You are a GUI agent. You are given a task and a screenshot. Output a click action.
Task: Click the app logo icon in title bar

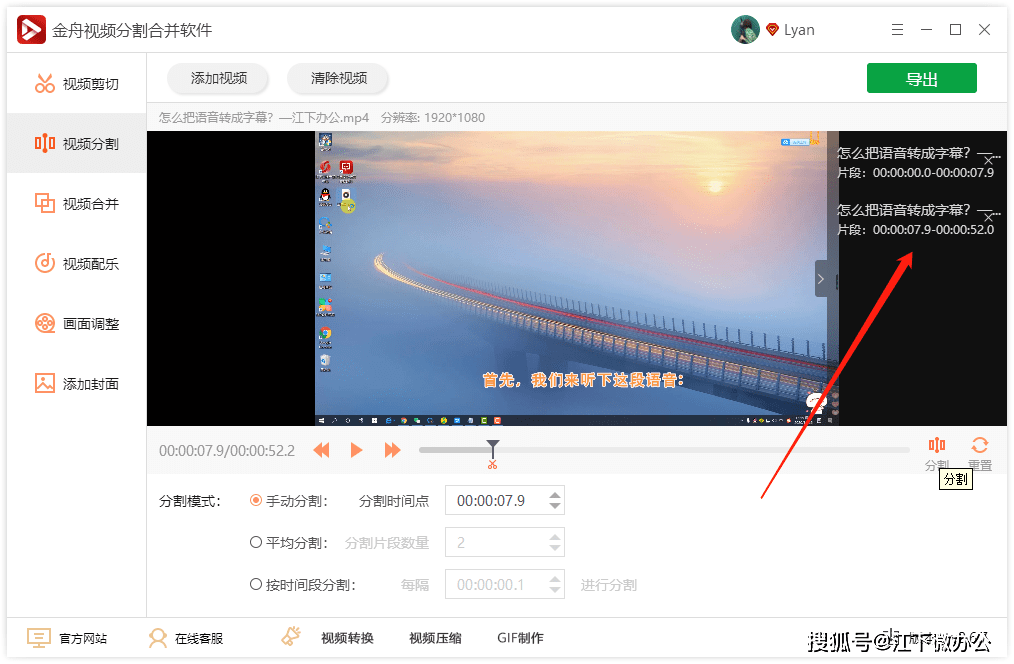tap(31, 30)
